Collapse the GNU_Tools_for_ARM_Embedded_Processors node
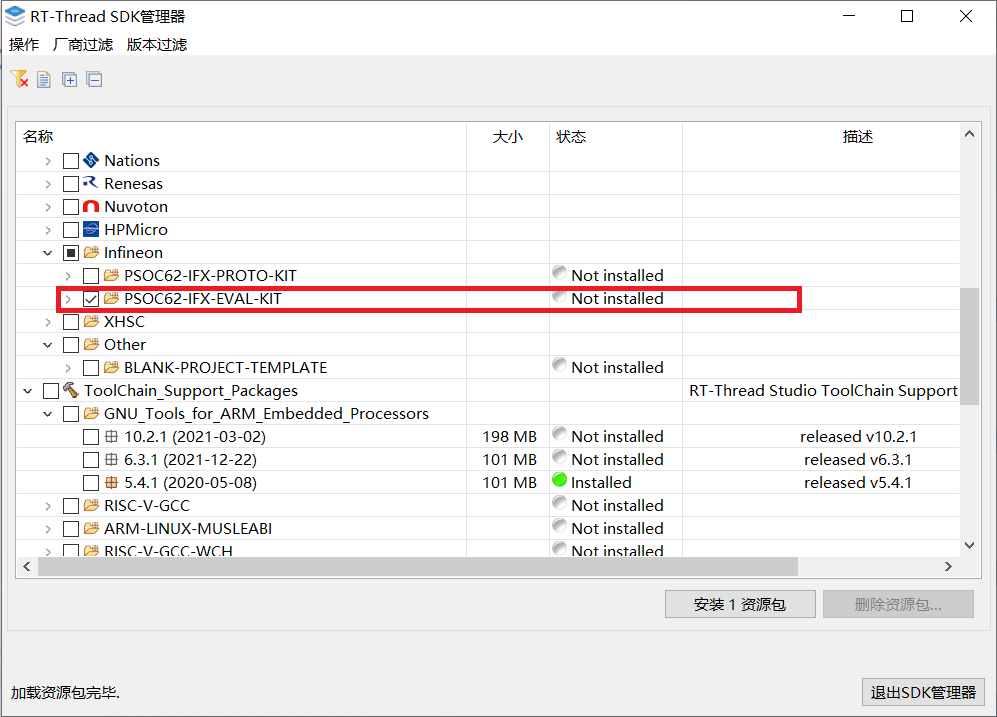The image size is (997, 717). [x=48, y=414]
